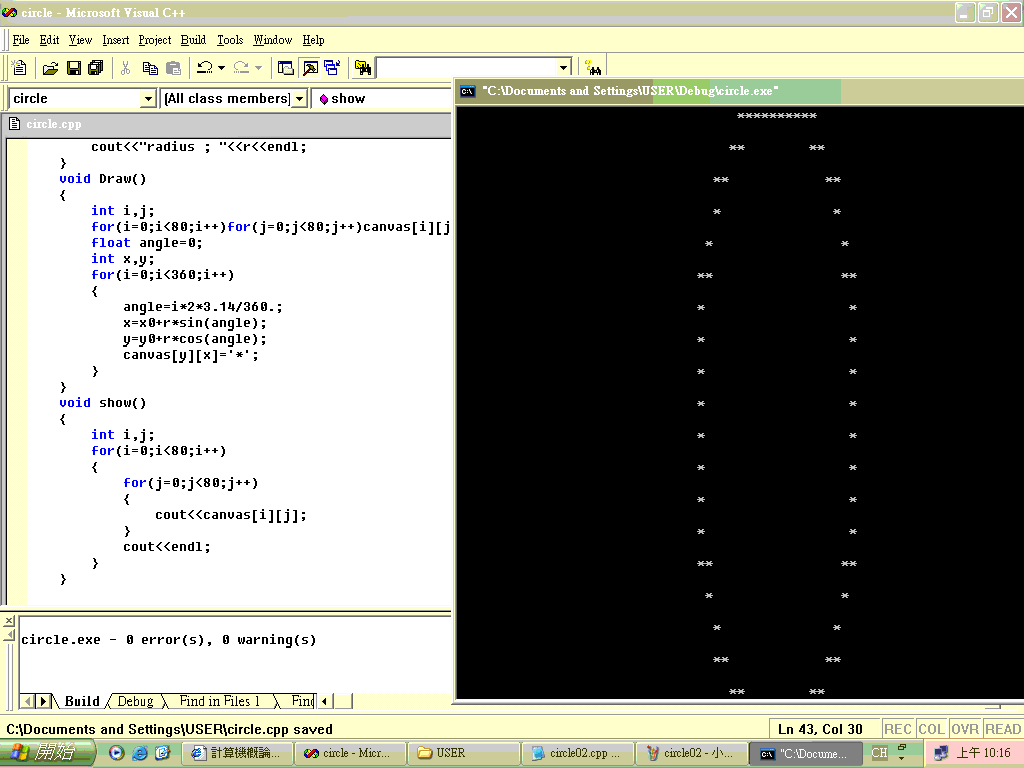Save the file with the floppy disk icon
Viewport: 1024px width, 768px height.
(73, 68)
